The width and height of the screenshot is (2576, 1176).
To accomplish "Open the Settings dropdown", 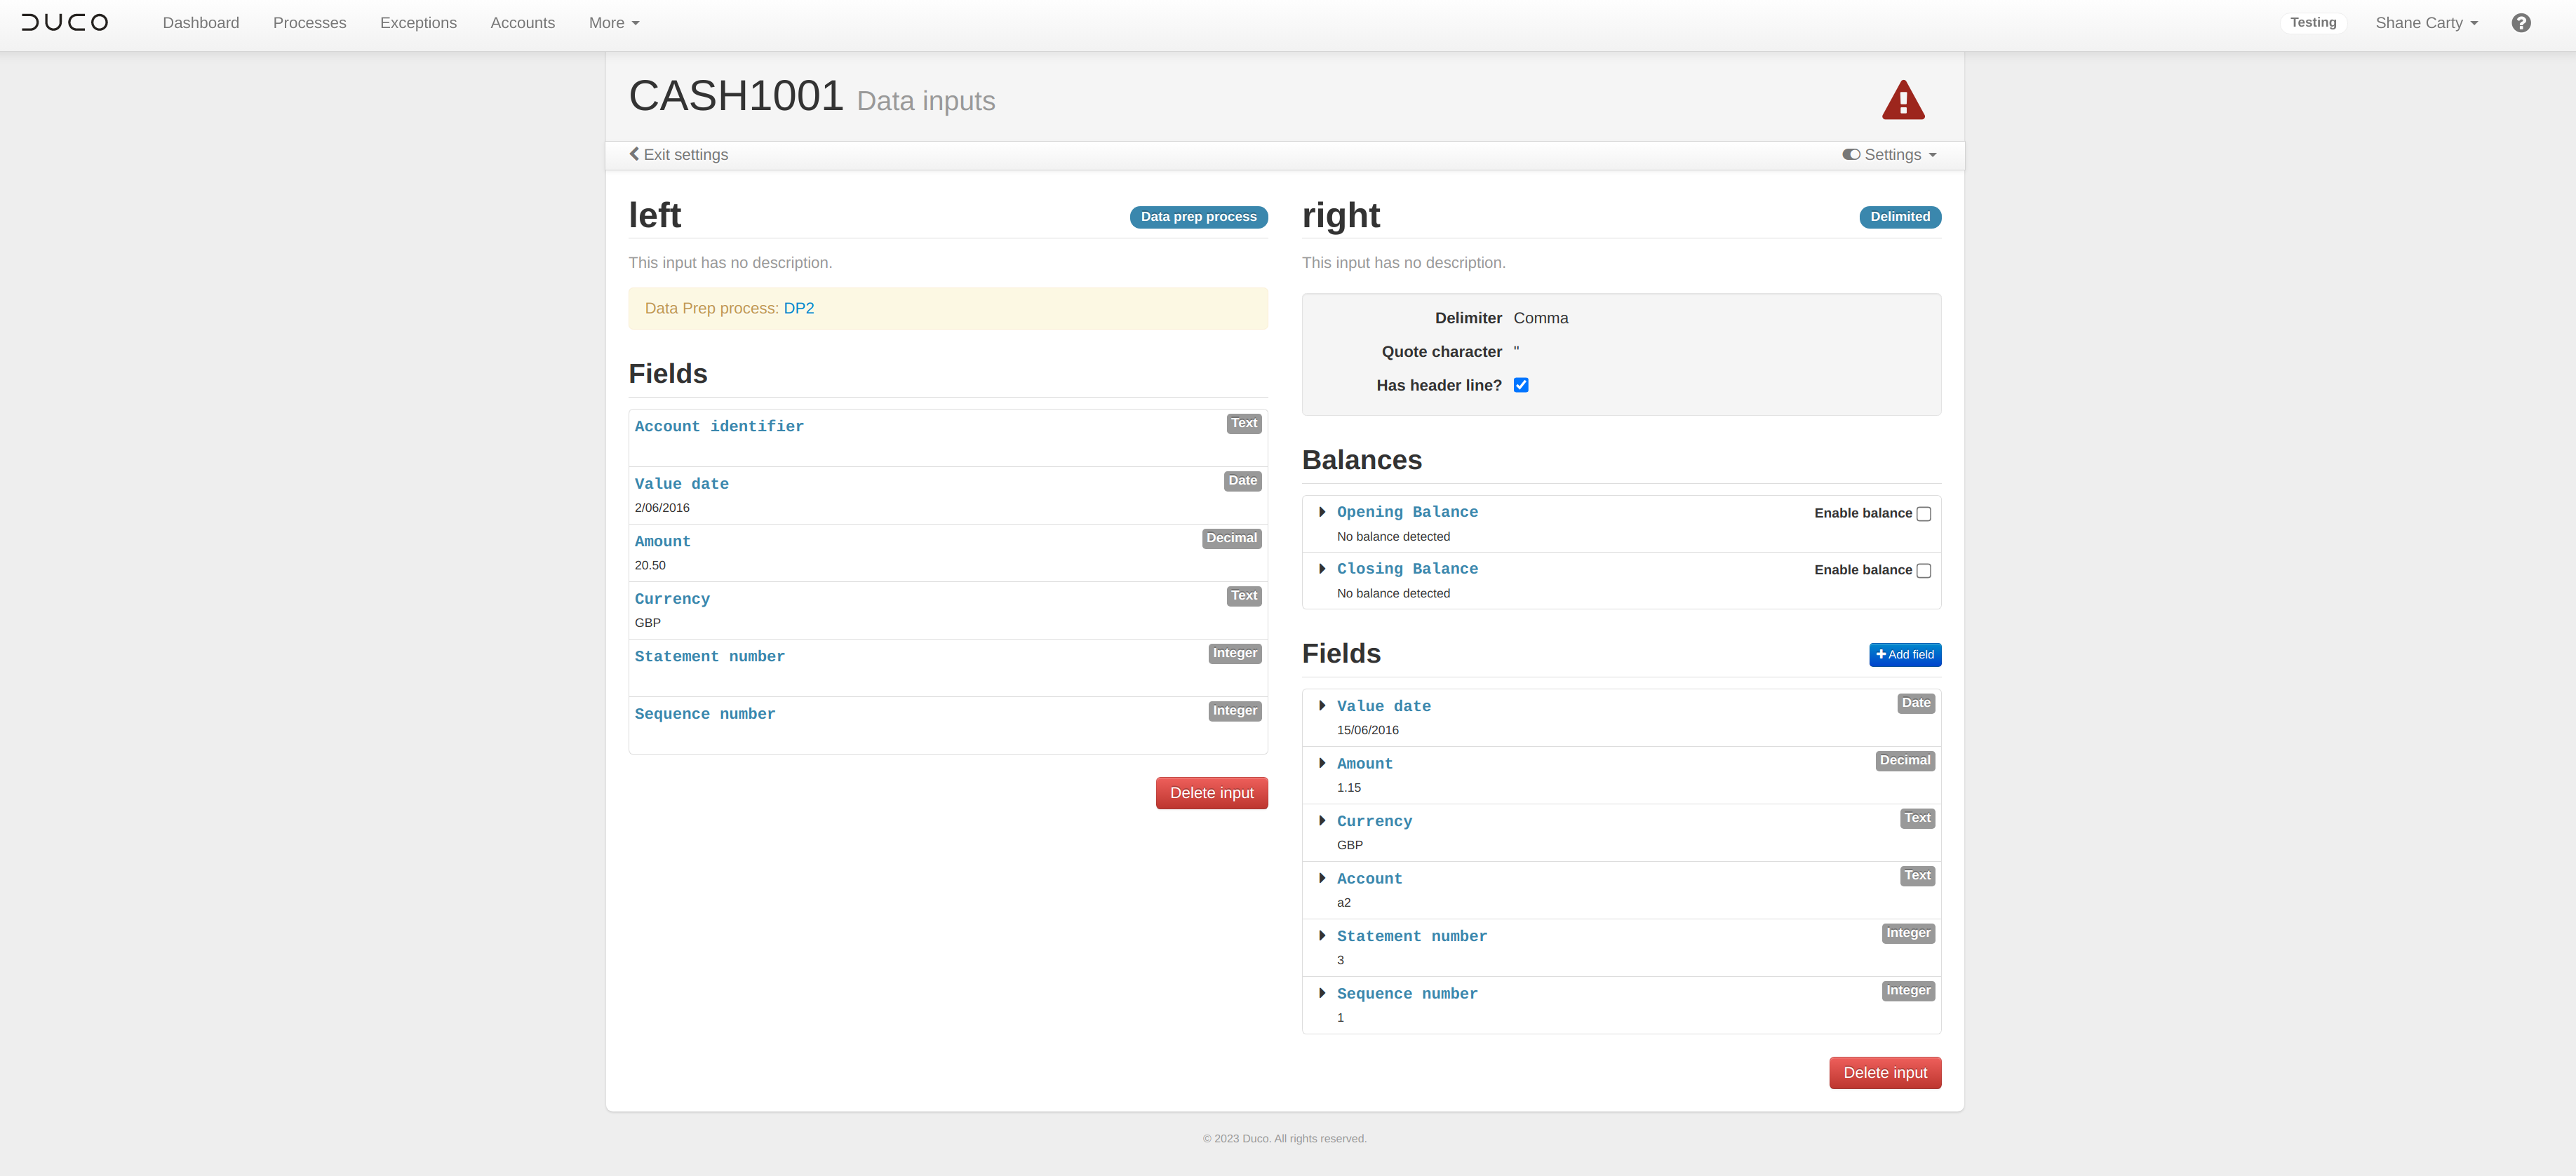I will pyautogui.click(x=1889, y=154).
